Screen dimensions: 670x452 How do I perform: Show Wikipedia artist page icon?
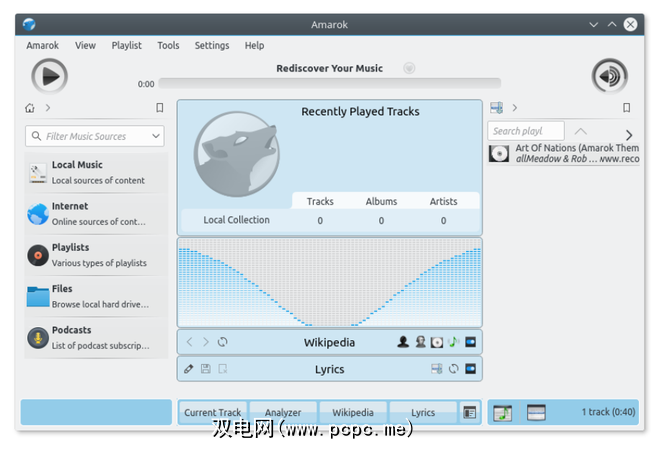(x=403, y=342)
